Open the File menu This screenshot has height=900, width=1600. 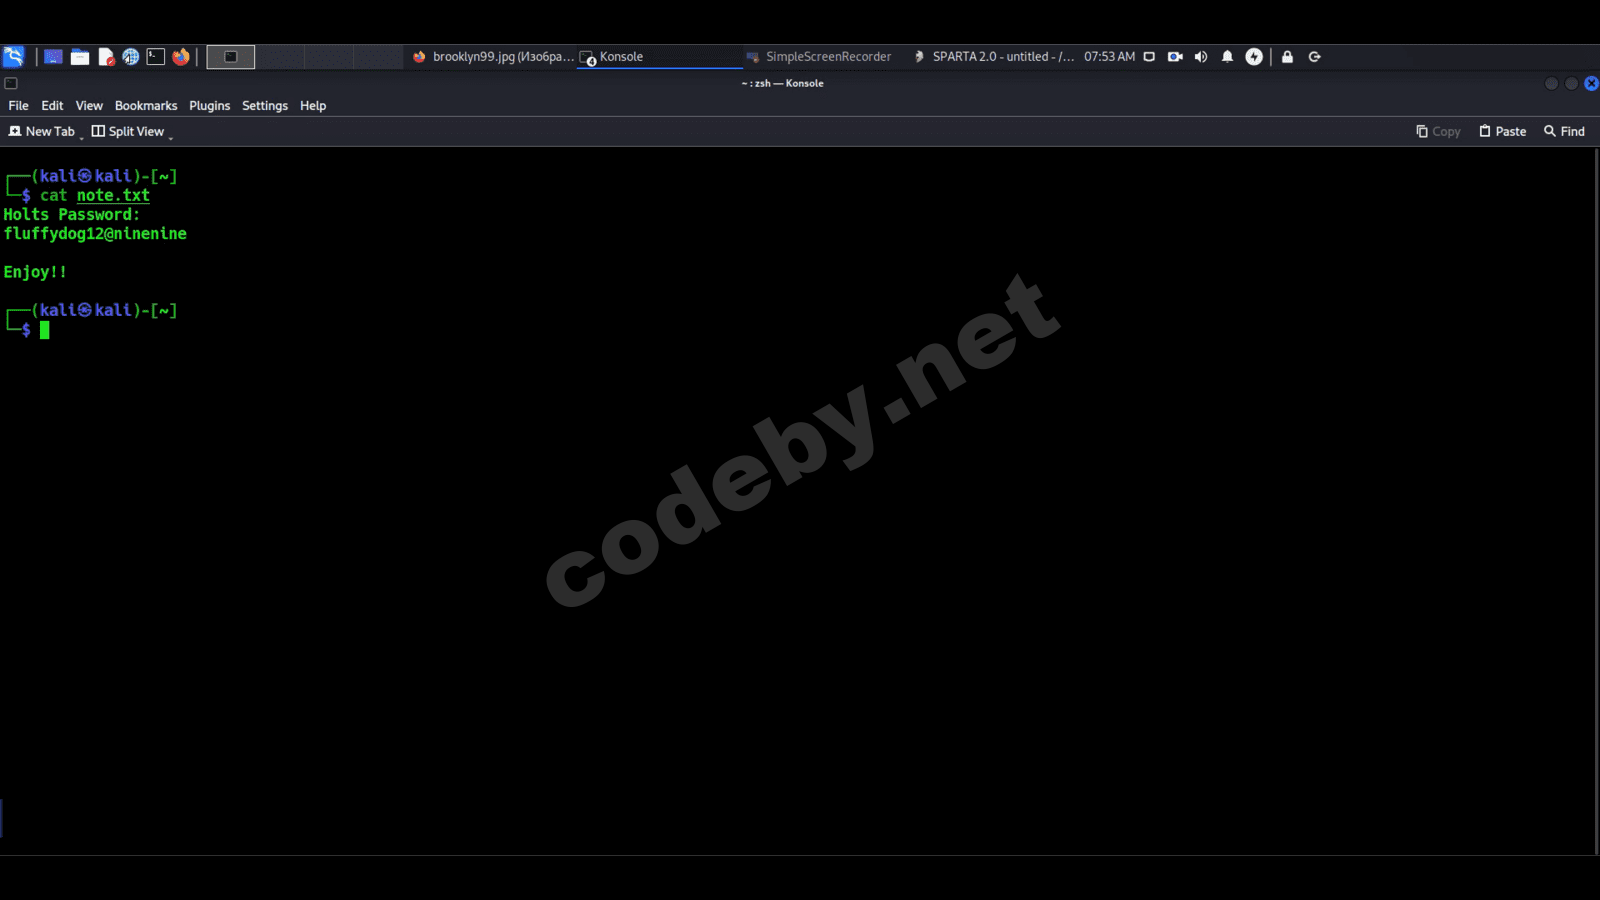(x=19, y=106)
